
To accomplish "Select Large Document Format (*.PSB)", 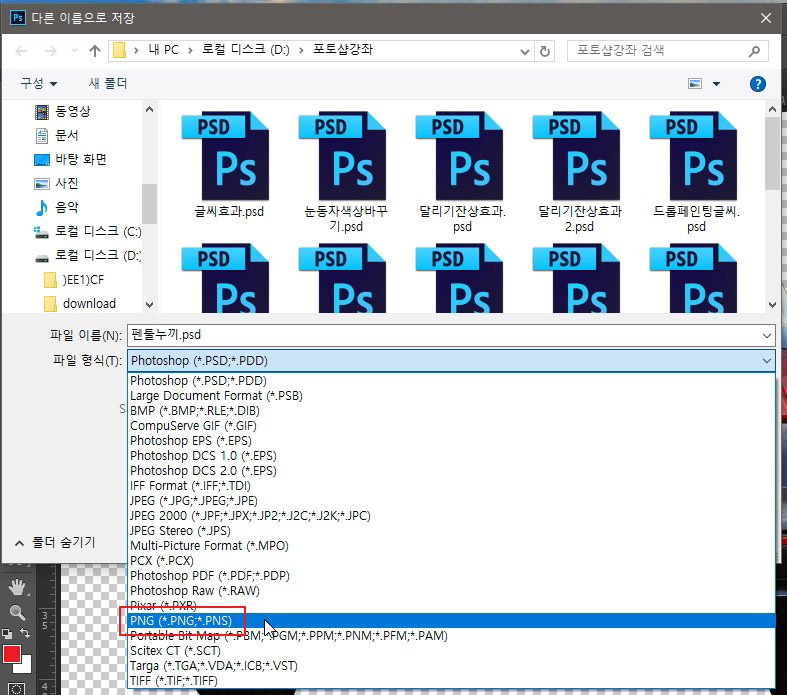I will click(x=451, y=395).
